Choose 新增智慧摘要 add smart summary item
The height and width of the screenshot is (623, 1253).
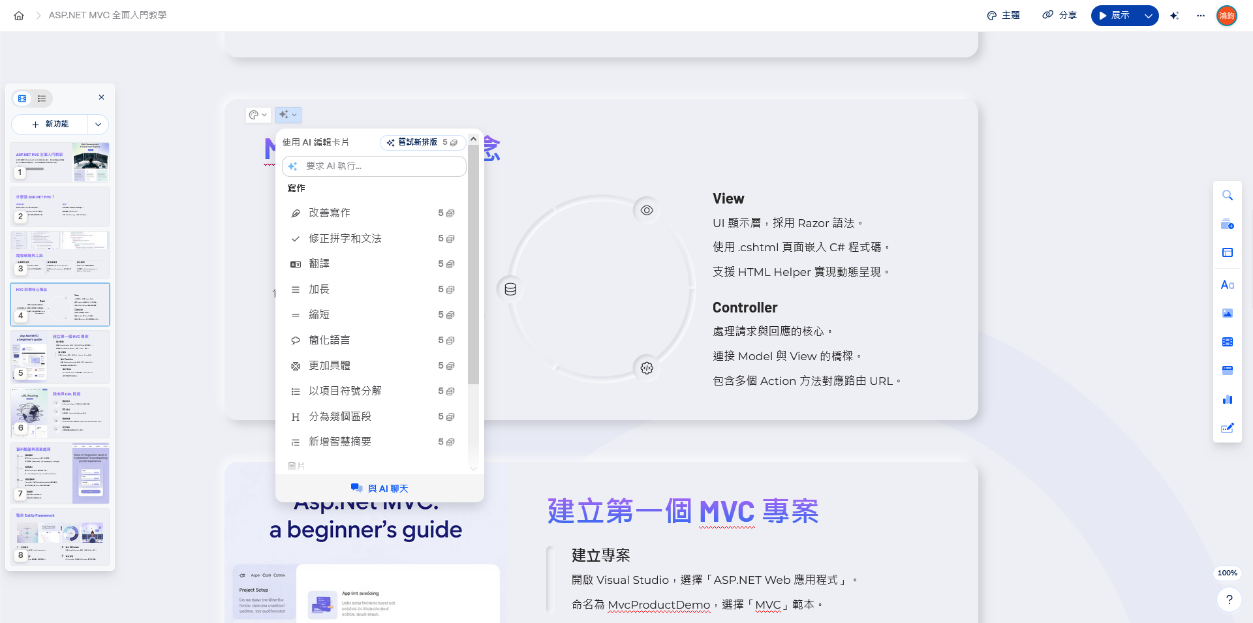click(x=373, y=441)
